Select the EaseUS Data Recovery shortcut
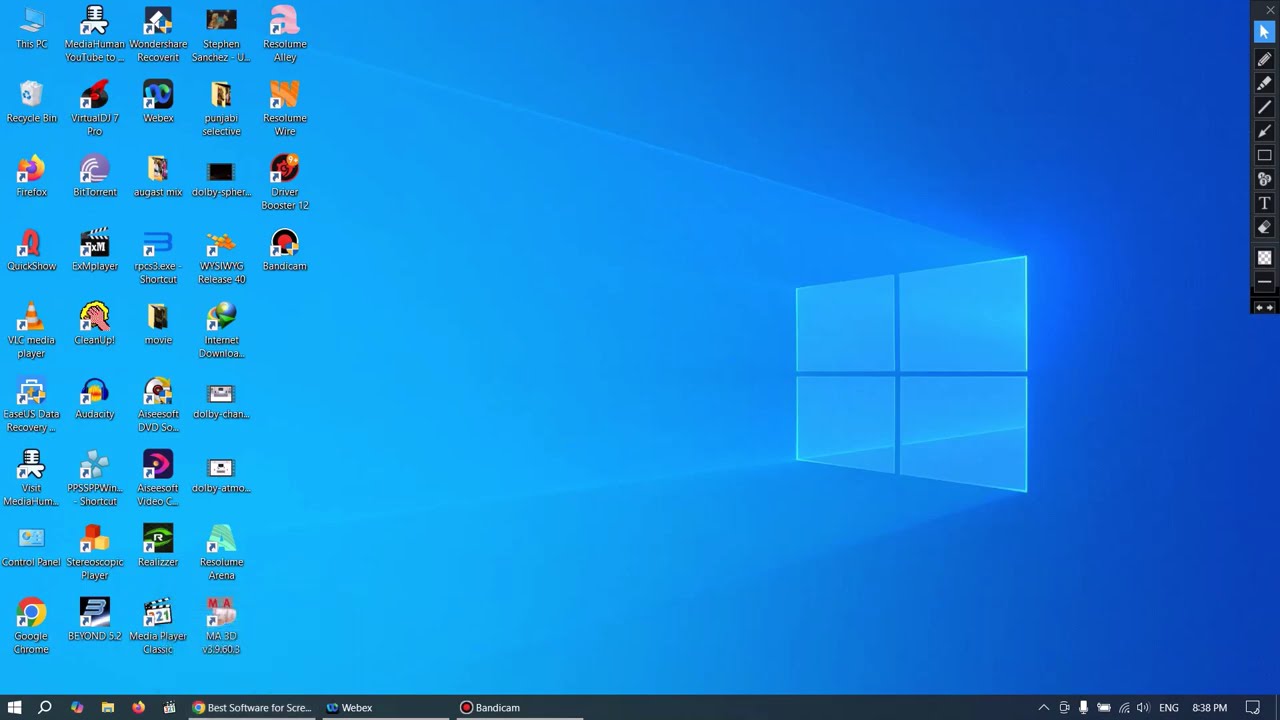Viewport: 1280px width, 720px height. coord(31,404)
